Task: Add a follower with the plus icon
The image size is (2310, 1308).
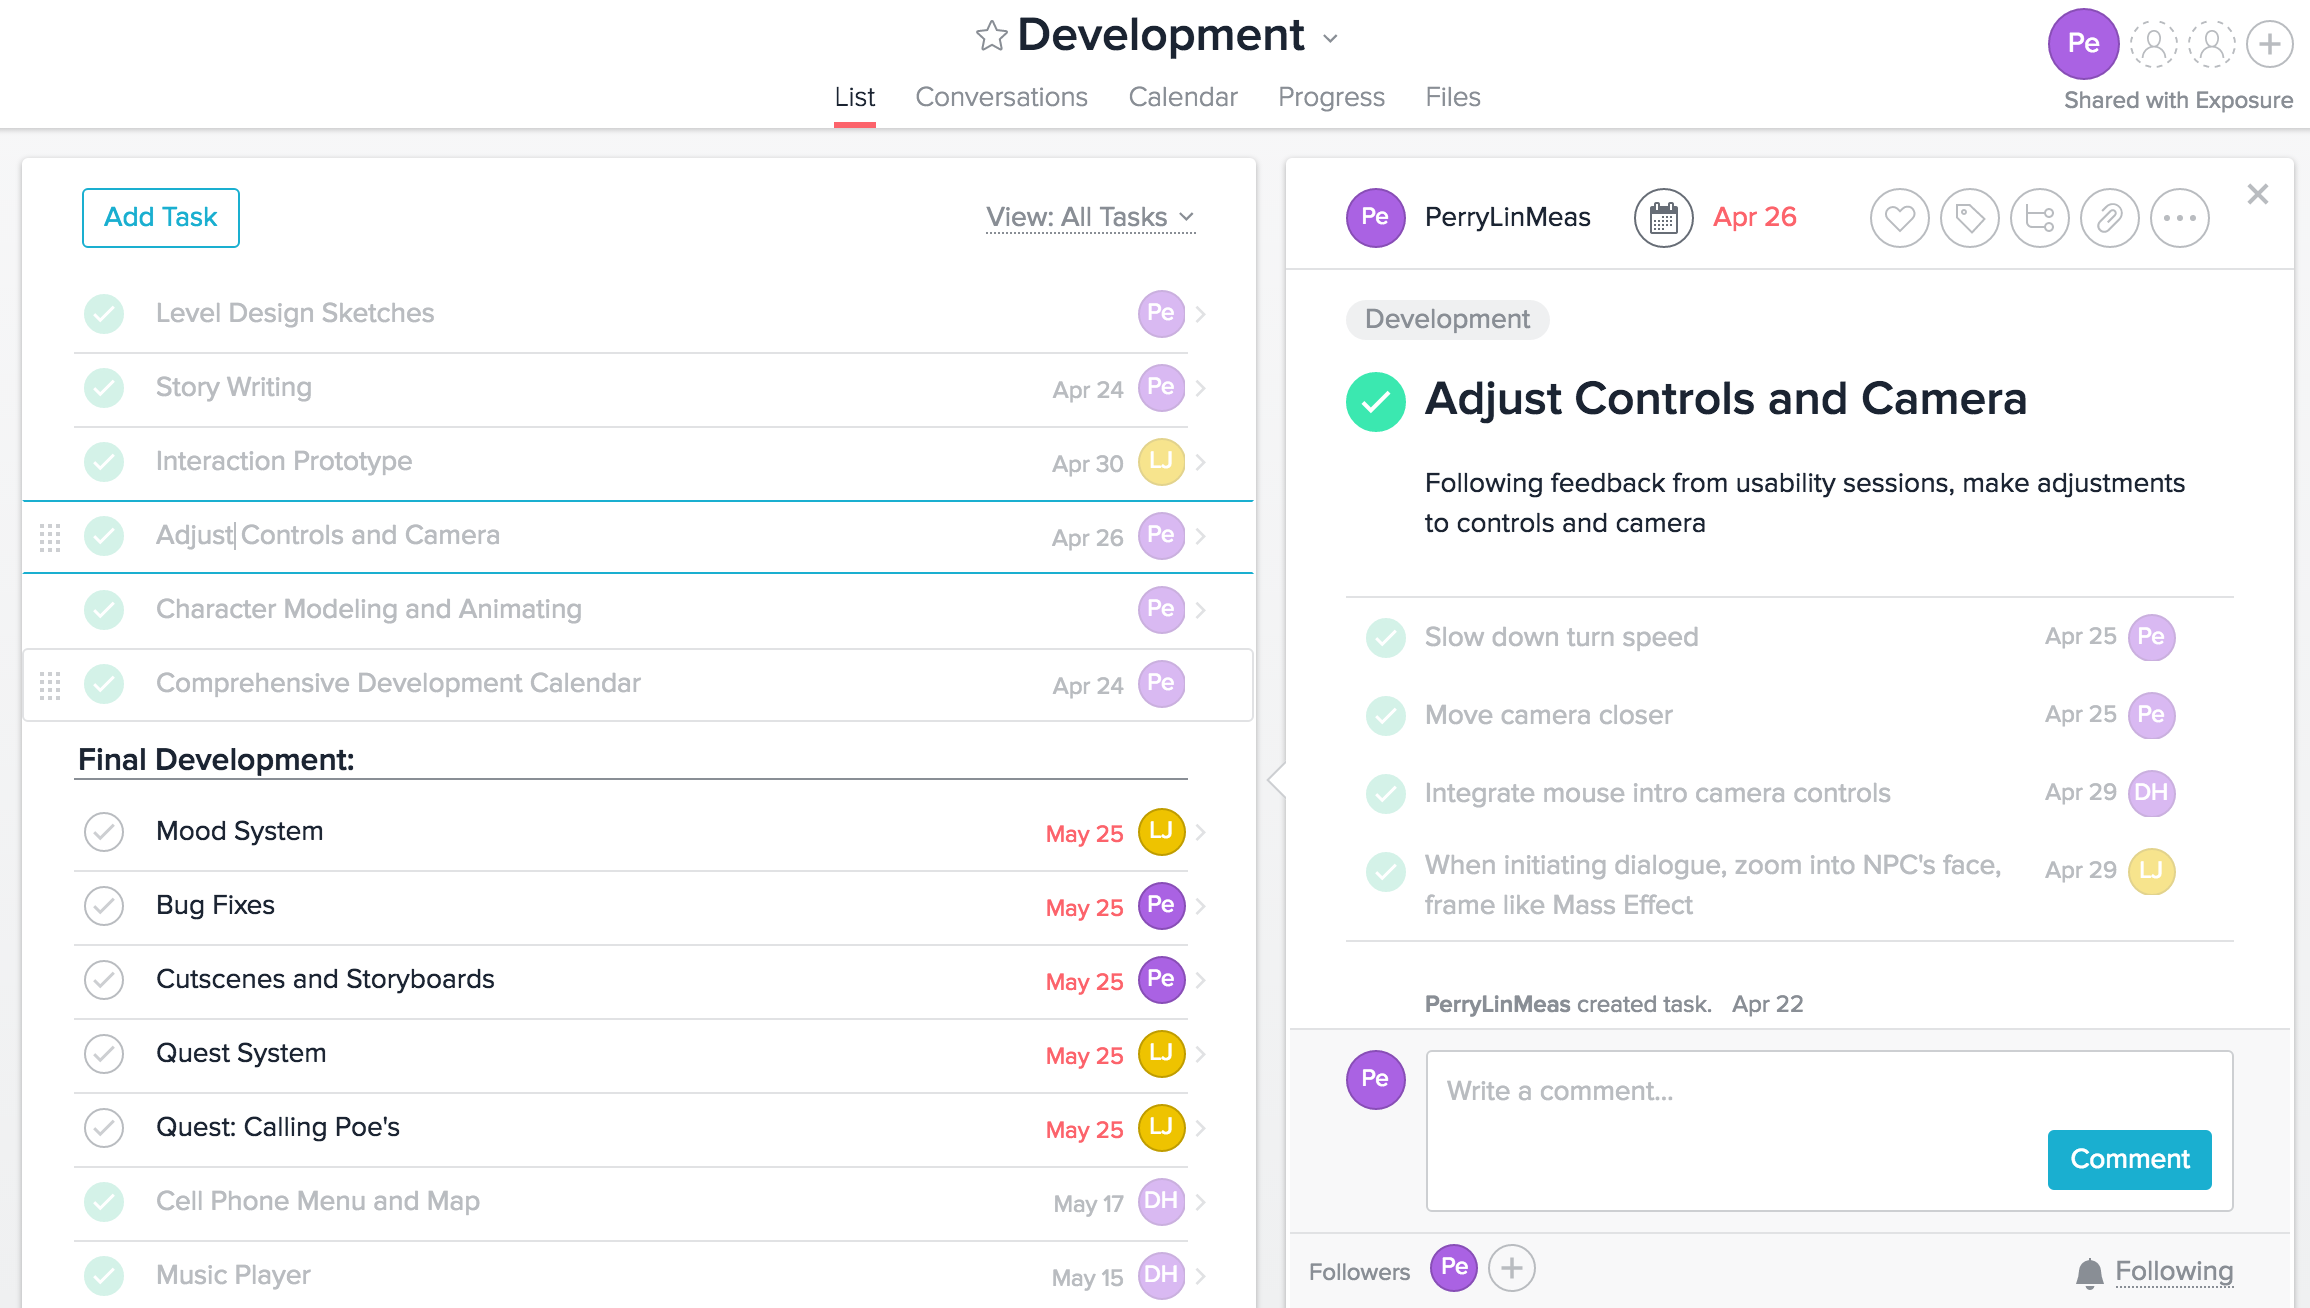Action: 1511,1269
